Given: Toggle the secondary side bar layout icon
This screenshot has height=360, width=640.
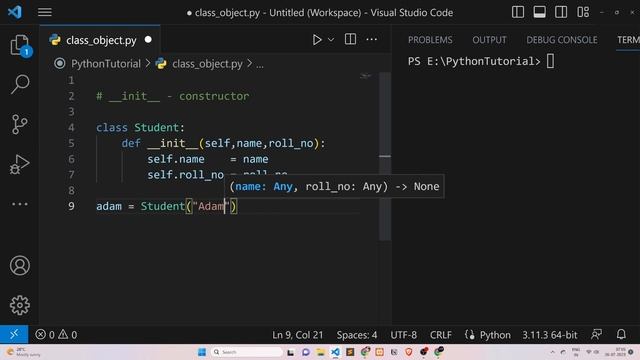Looking at the screenshot, I should pyautogui.click(x=561, y=12).
